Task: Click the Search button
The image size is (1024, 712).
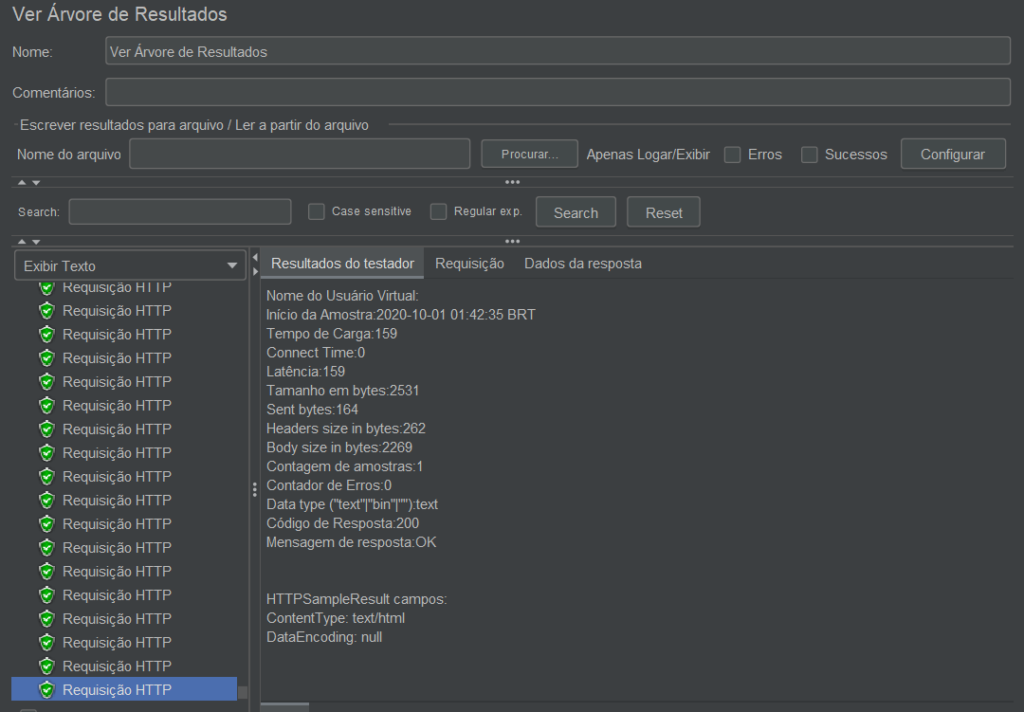Action: (x=576, y=213)
